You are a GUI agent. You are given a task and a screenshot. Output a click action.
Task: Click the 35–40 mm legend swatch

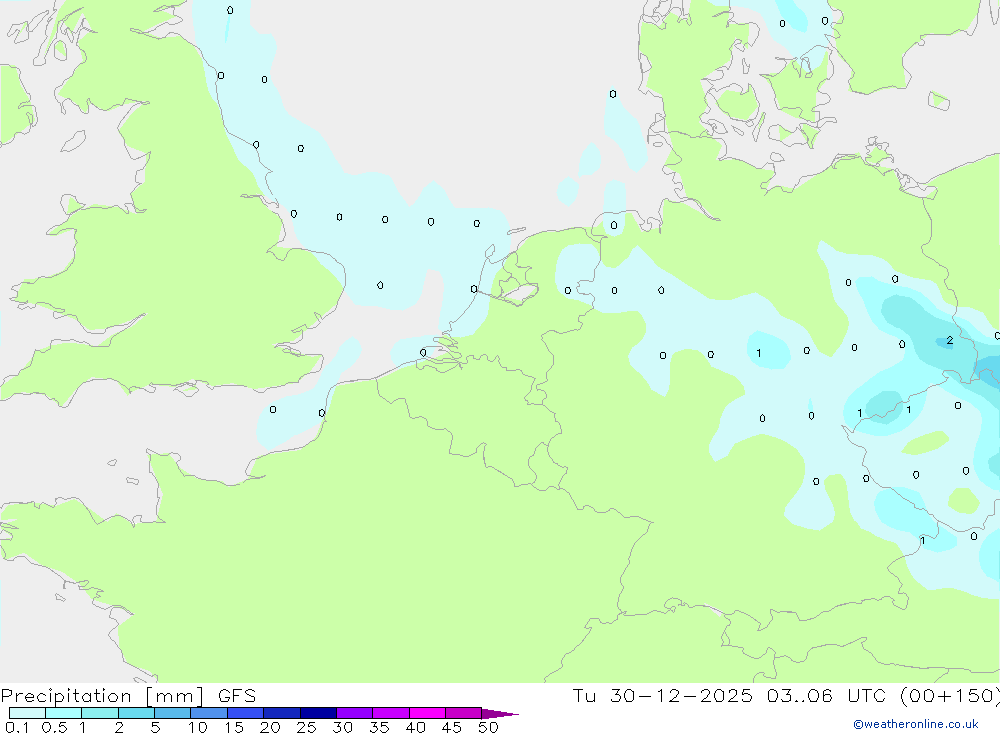pos(391,713)
